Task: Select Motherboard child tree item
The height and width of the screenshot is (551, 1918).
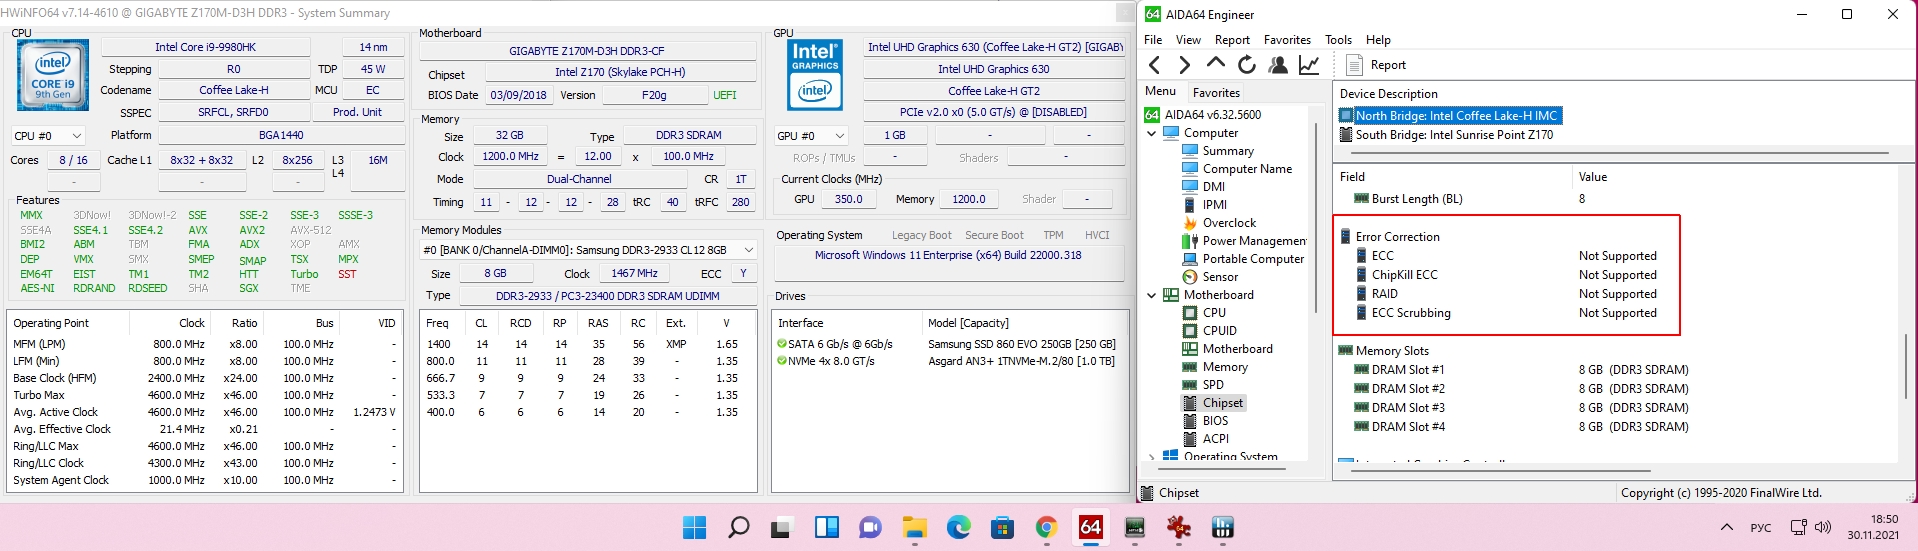Action: (1227, 349)
